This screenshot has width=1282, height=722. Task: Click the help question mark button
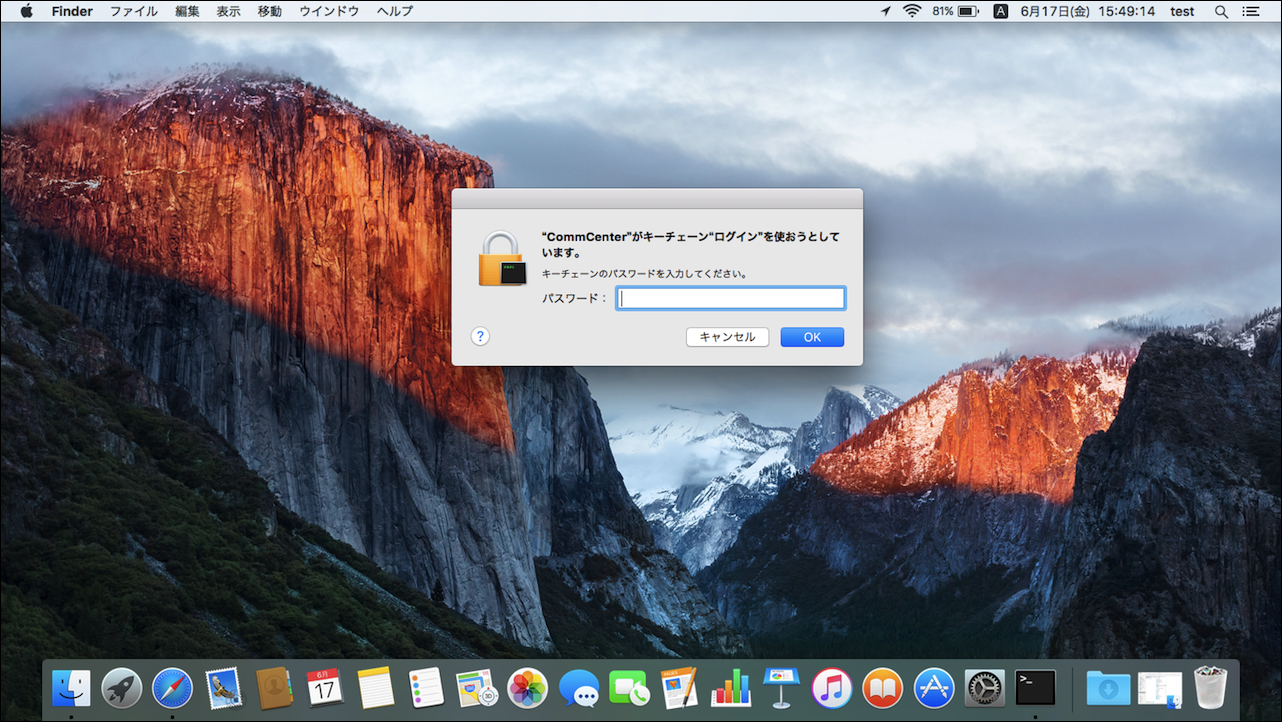[480, 337]
